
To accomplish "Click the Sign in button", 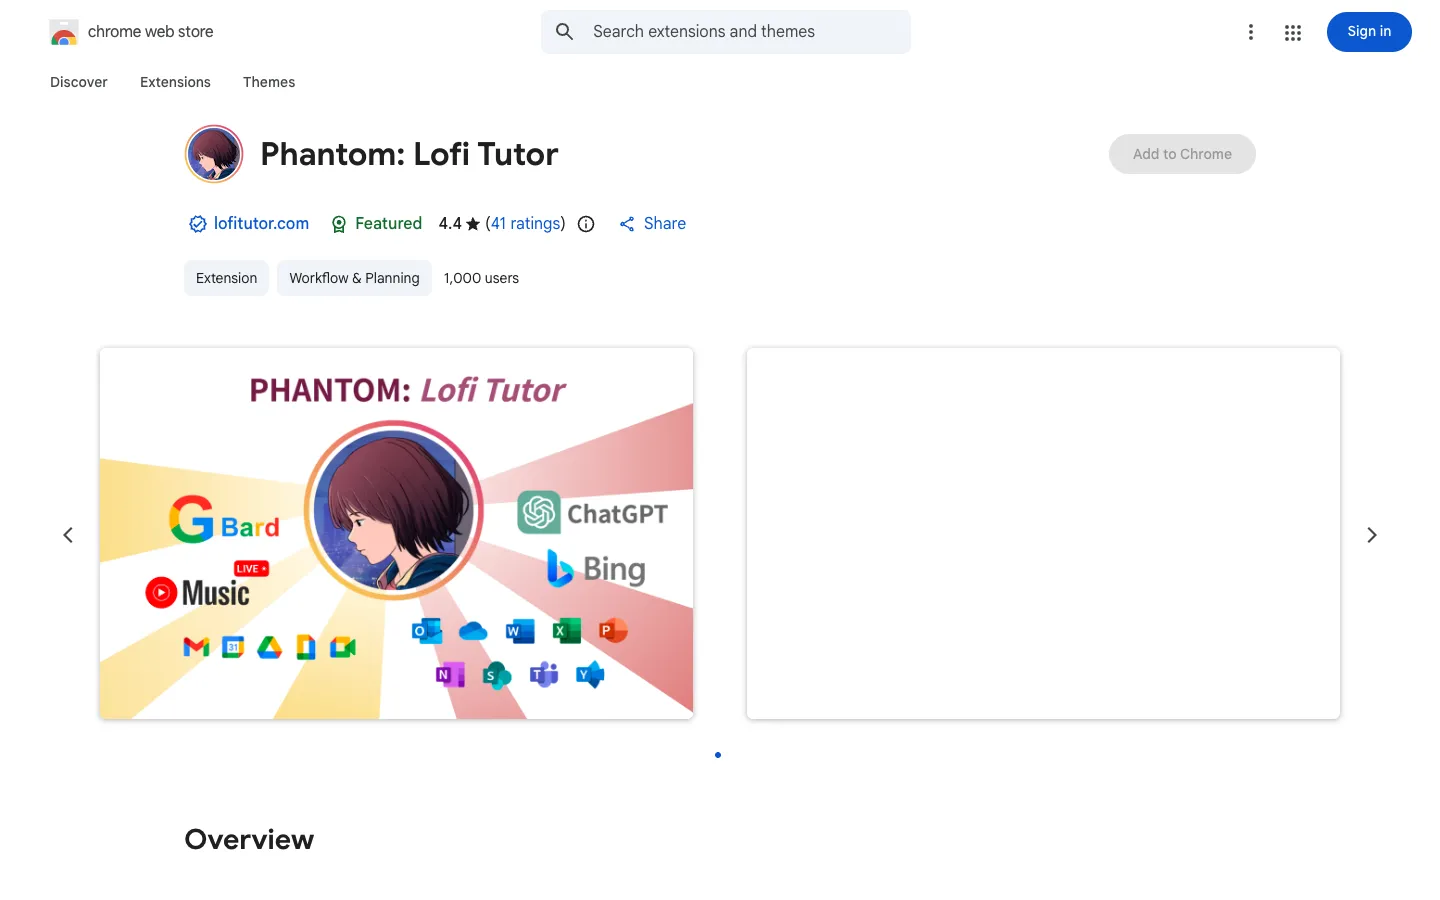I will tap(1369, 32).
